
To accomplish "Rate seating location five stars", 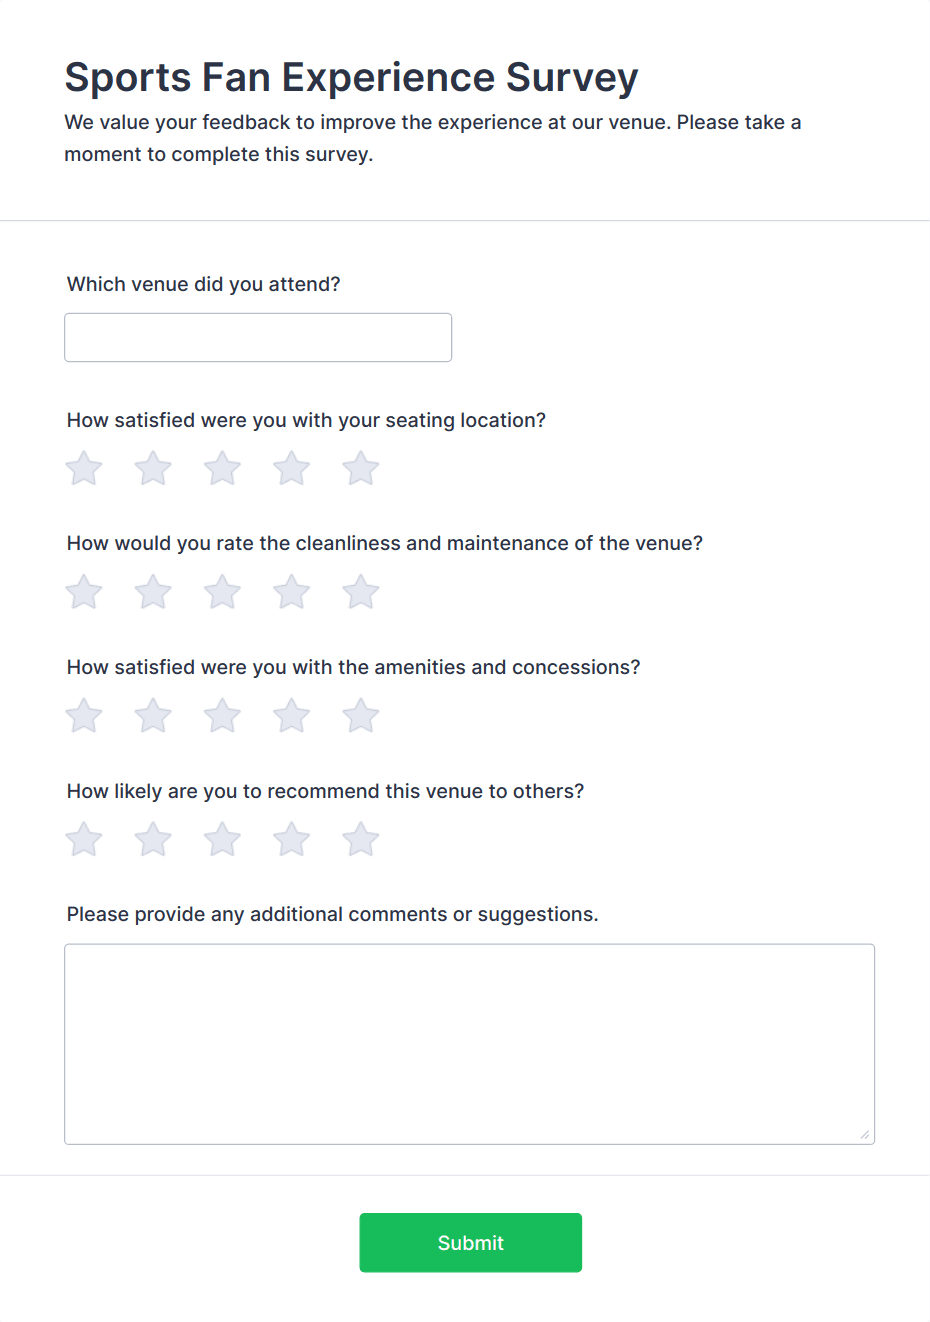I will coord(361,468).
